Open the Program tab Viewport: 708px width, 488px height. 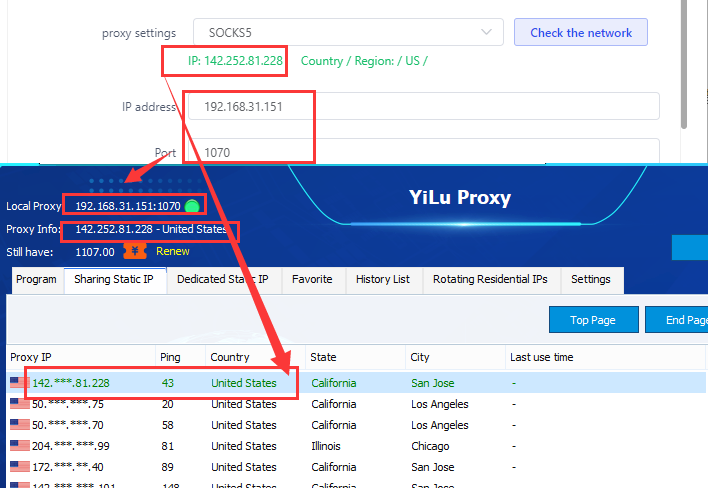coord(36,279)
